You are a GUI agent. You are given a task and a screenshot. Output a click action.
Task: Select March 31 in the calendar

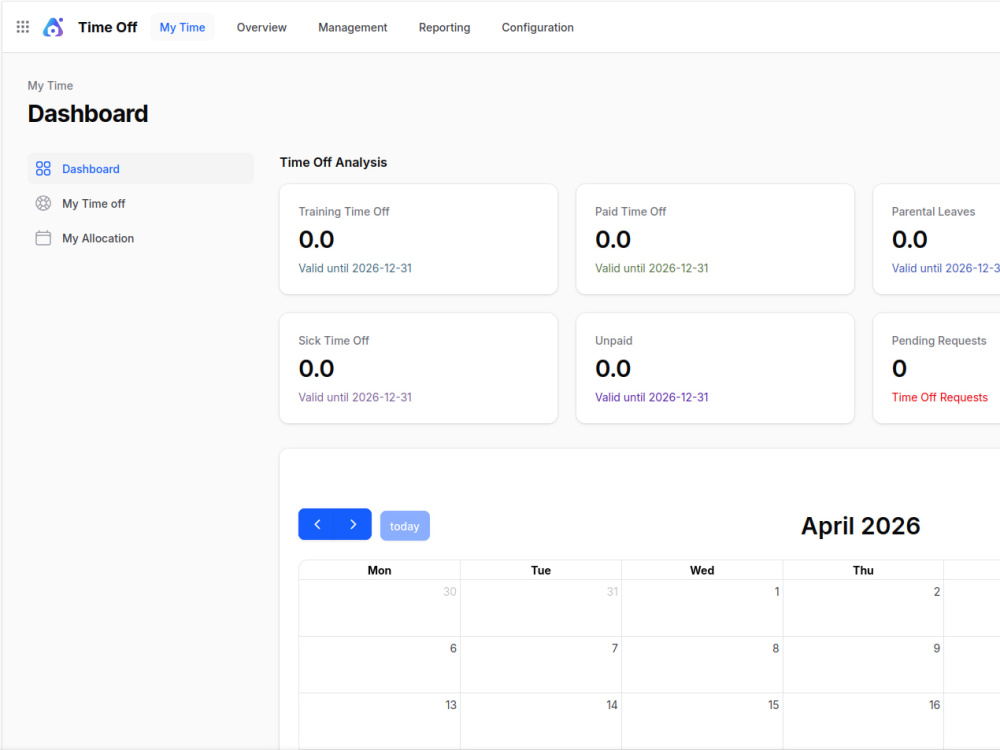[x=541, y=608]
